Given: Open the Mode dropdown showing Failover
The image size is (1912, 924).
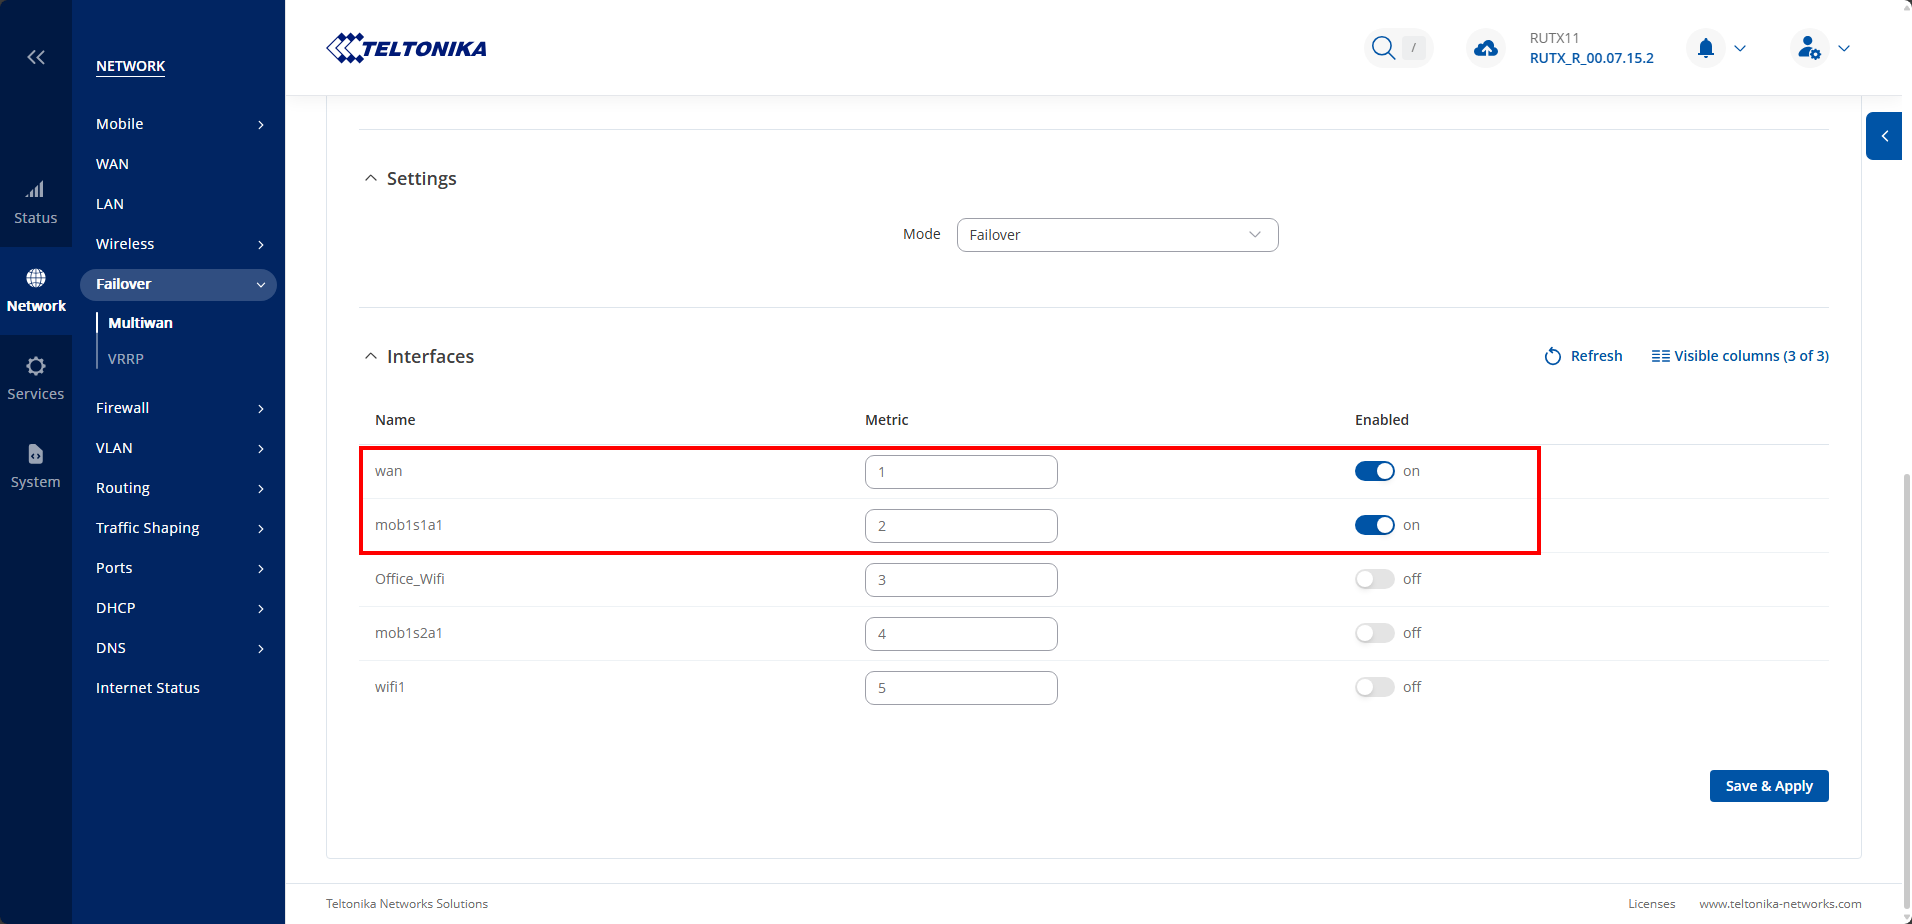Looking at the screenshot, I should (x=1117, y=235).
